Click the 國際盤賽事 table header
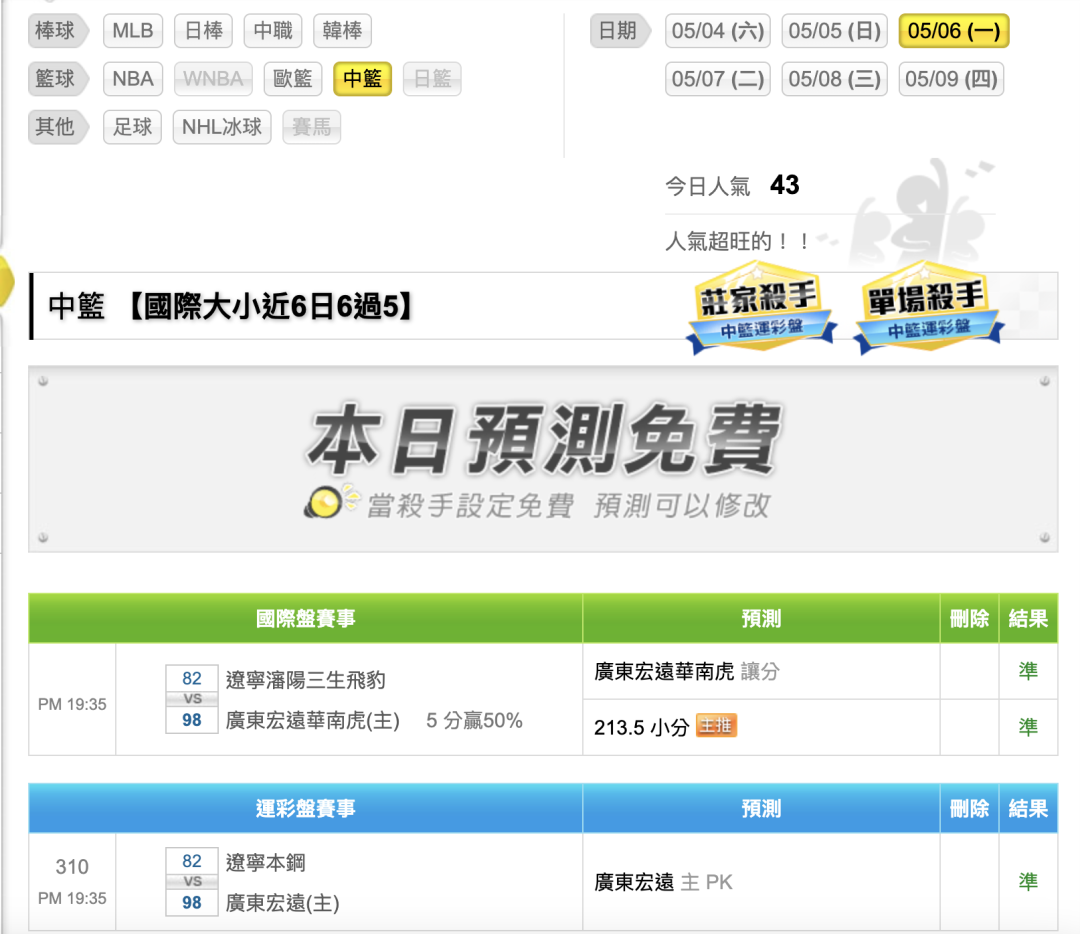Viewport: 1080px width, 934px height. point(306,619)
